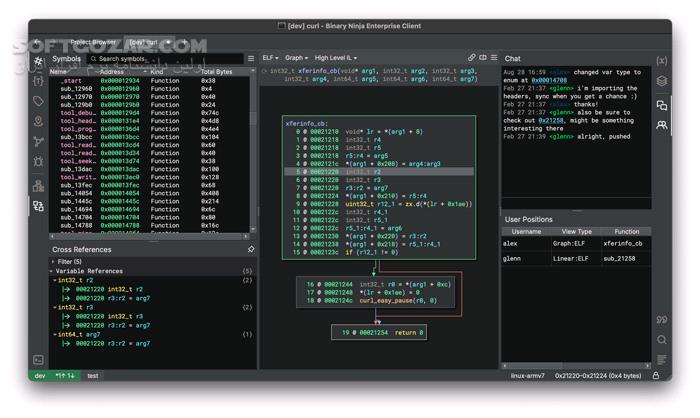Viewport: 700px width, 418px height.
Task: Click the symbols list horizontal scrollbar
Action: (149, 236)
